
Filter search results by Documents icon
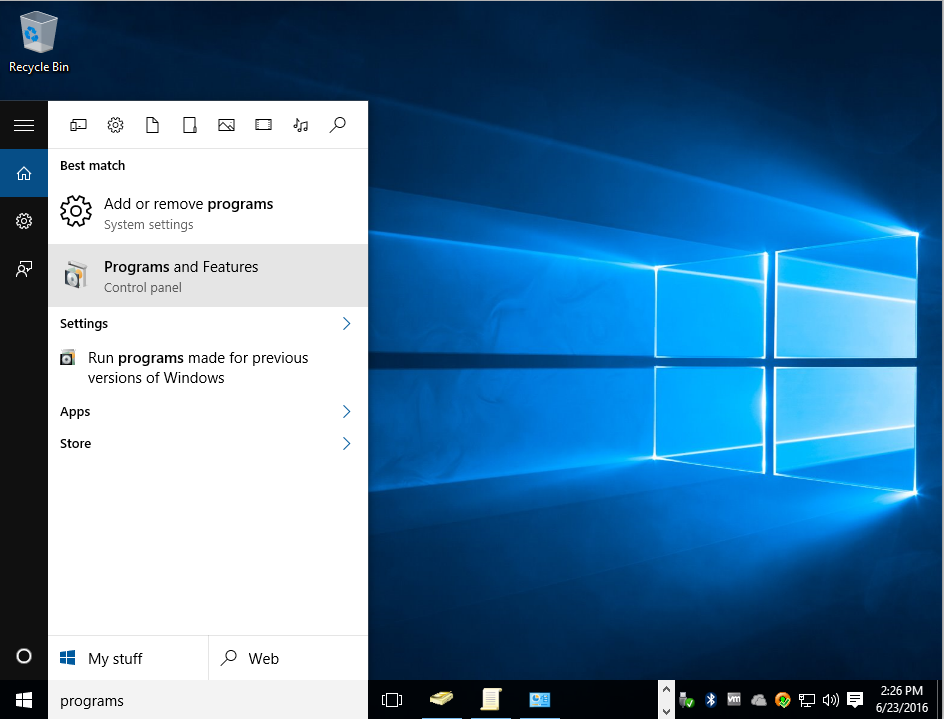[x=152, y=125]
